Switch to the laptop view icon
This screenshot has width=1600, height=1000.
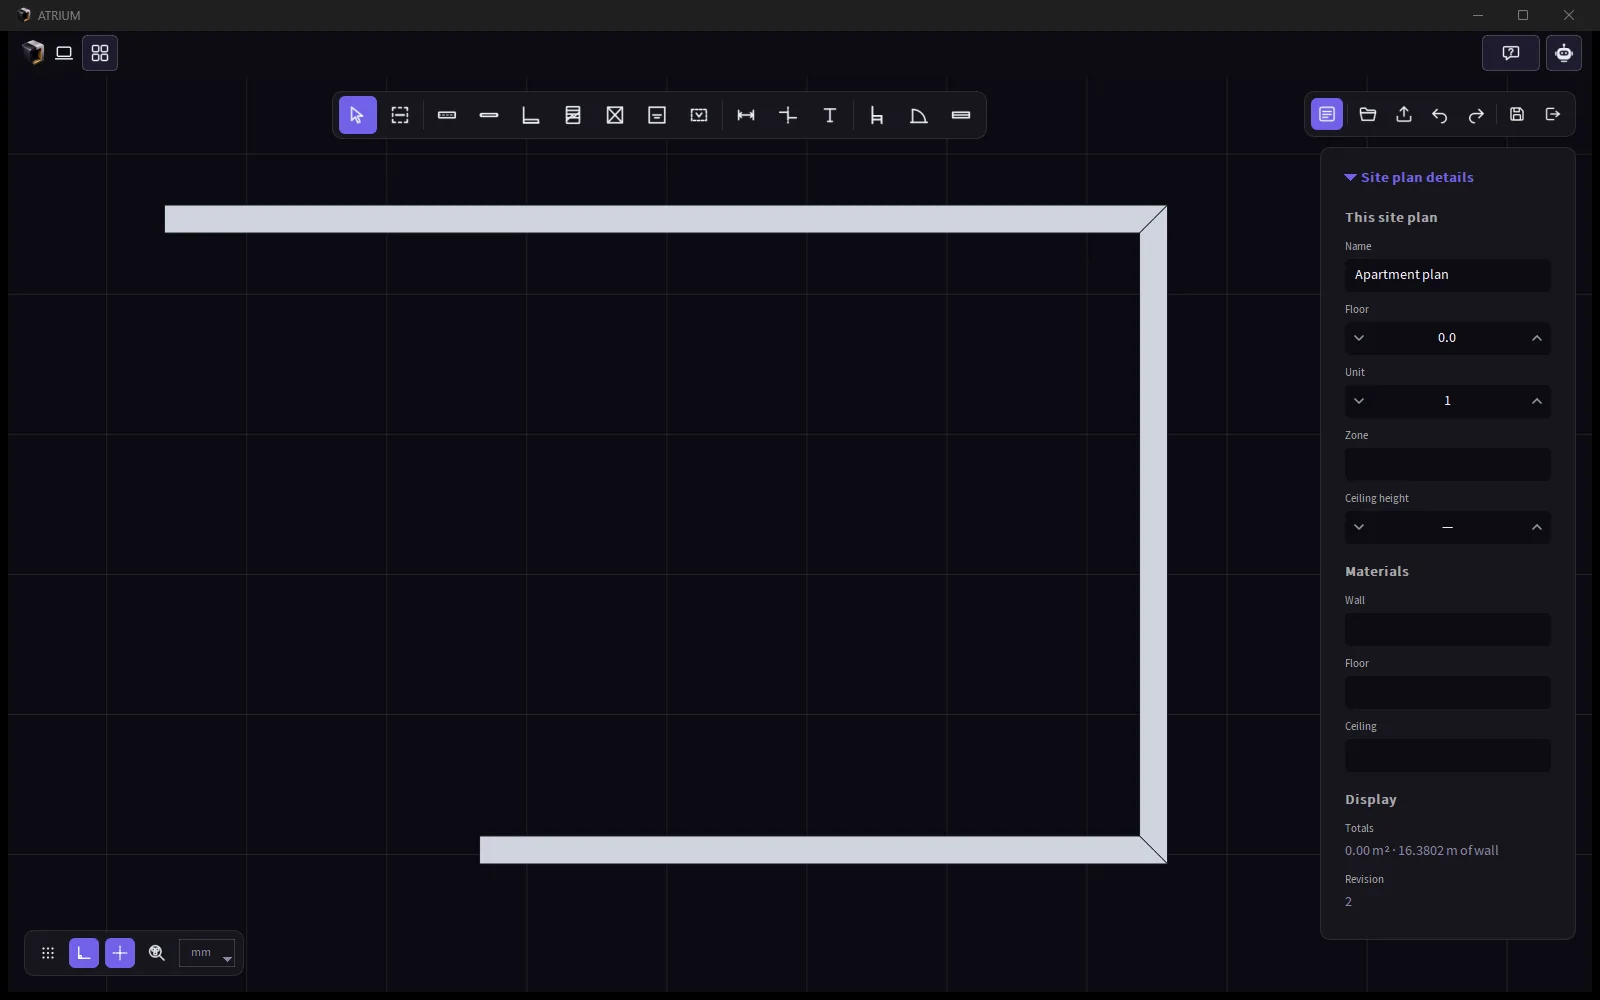pos(64,53)
